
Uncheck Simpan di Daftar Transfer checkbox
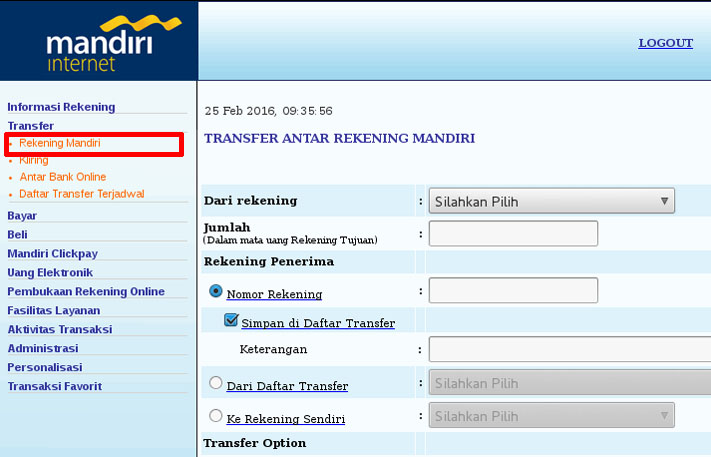(x=231, y=320)
